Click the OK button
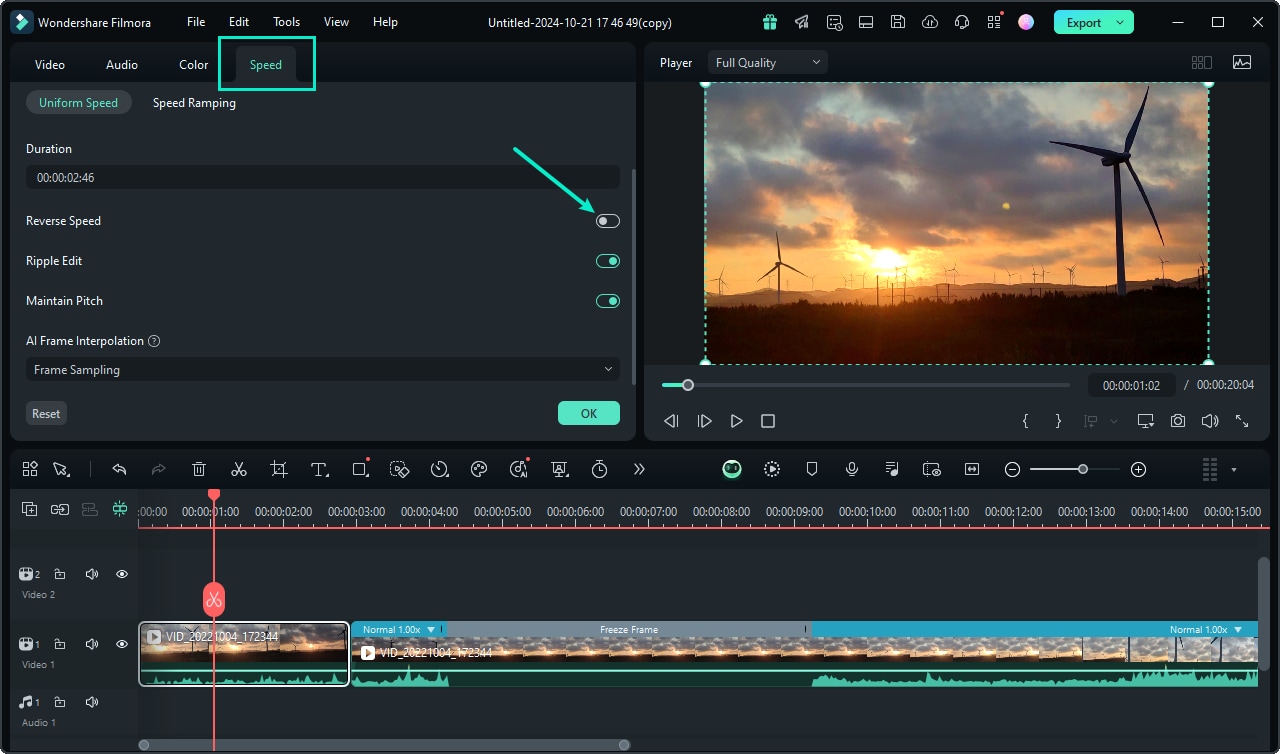The height and width of the screenshot is (754, 1280). pyautogui.click(x=589, y=413)
